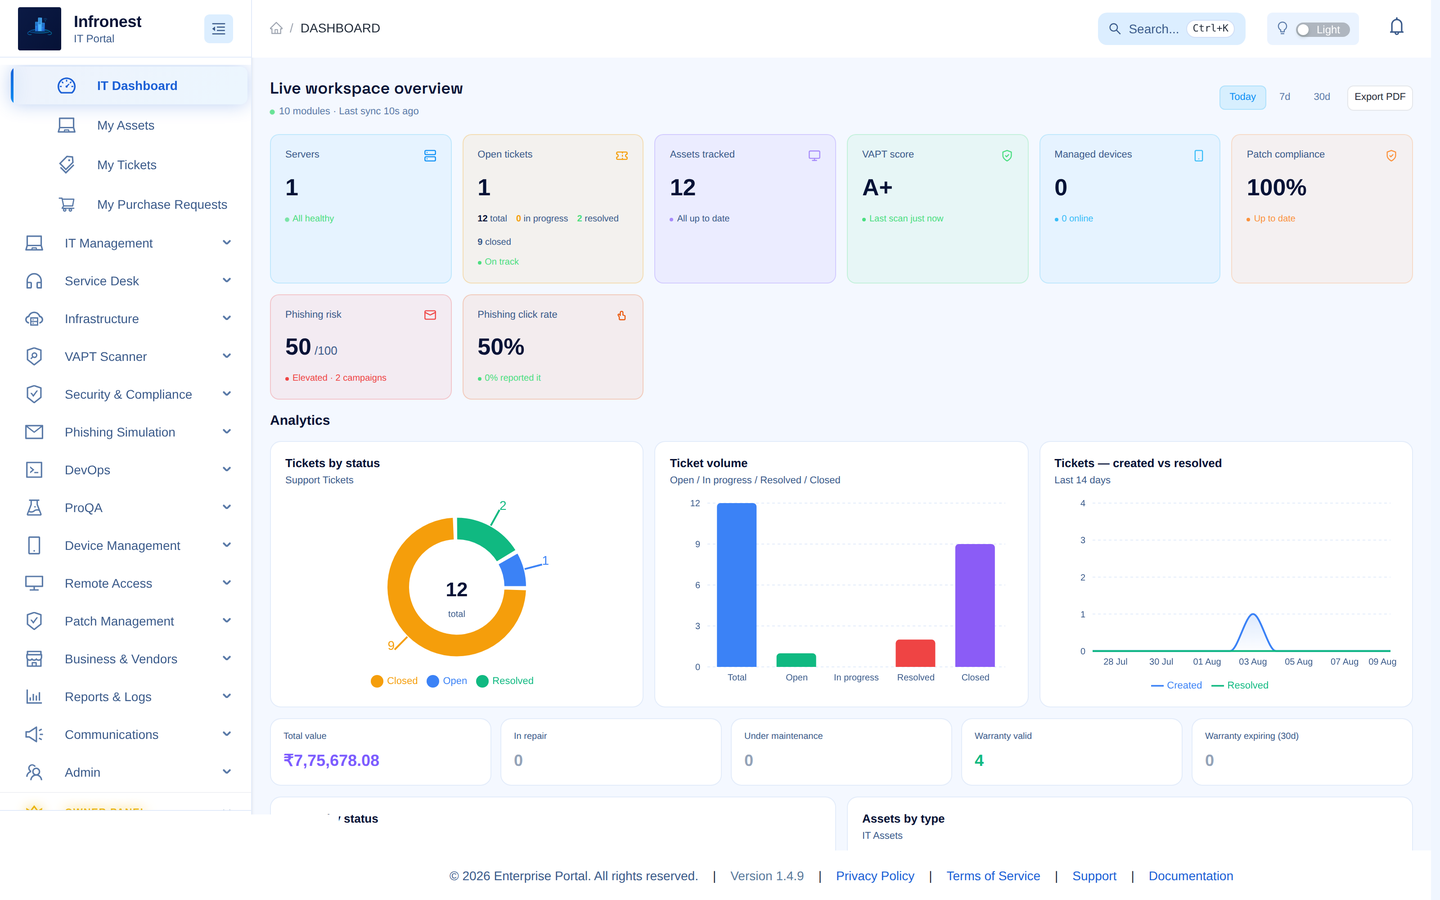Click the My Assets laptop icon

(x=67, y=125)
